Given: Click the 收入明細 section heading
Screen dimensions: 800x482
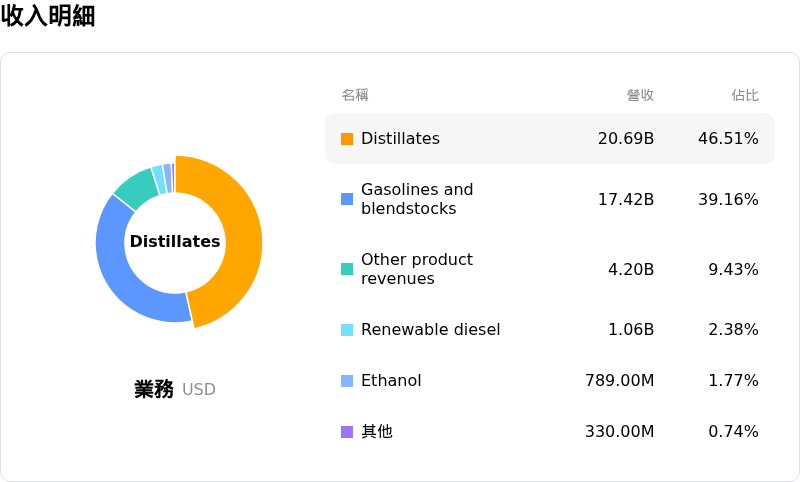Looking at the screenshot, I should (48, 15).
